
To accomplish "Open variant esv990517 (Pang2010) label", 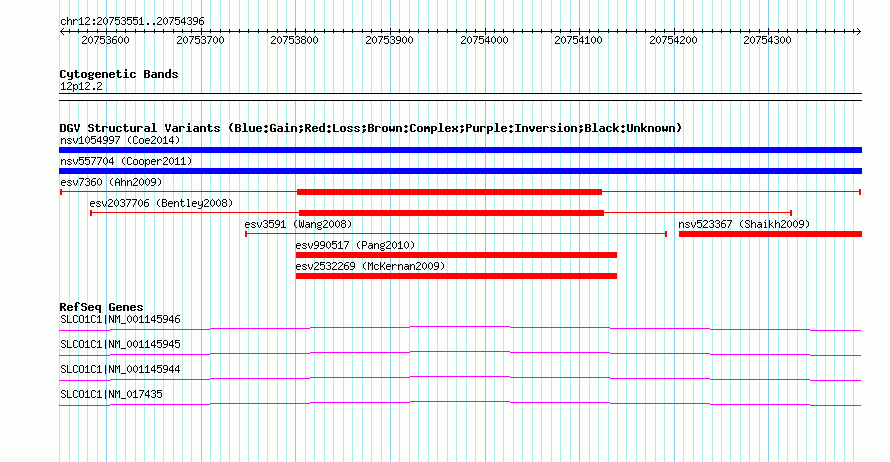I will [355, 245].
